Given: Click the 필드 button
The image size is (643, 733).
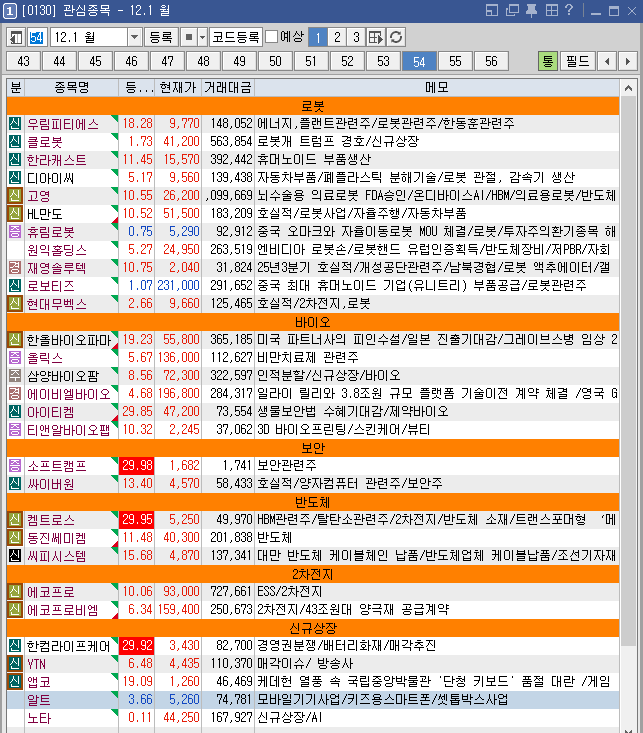Looking at the screenshot, I should pos(577,61).
